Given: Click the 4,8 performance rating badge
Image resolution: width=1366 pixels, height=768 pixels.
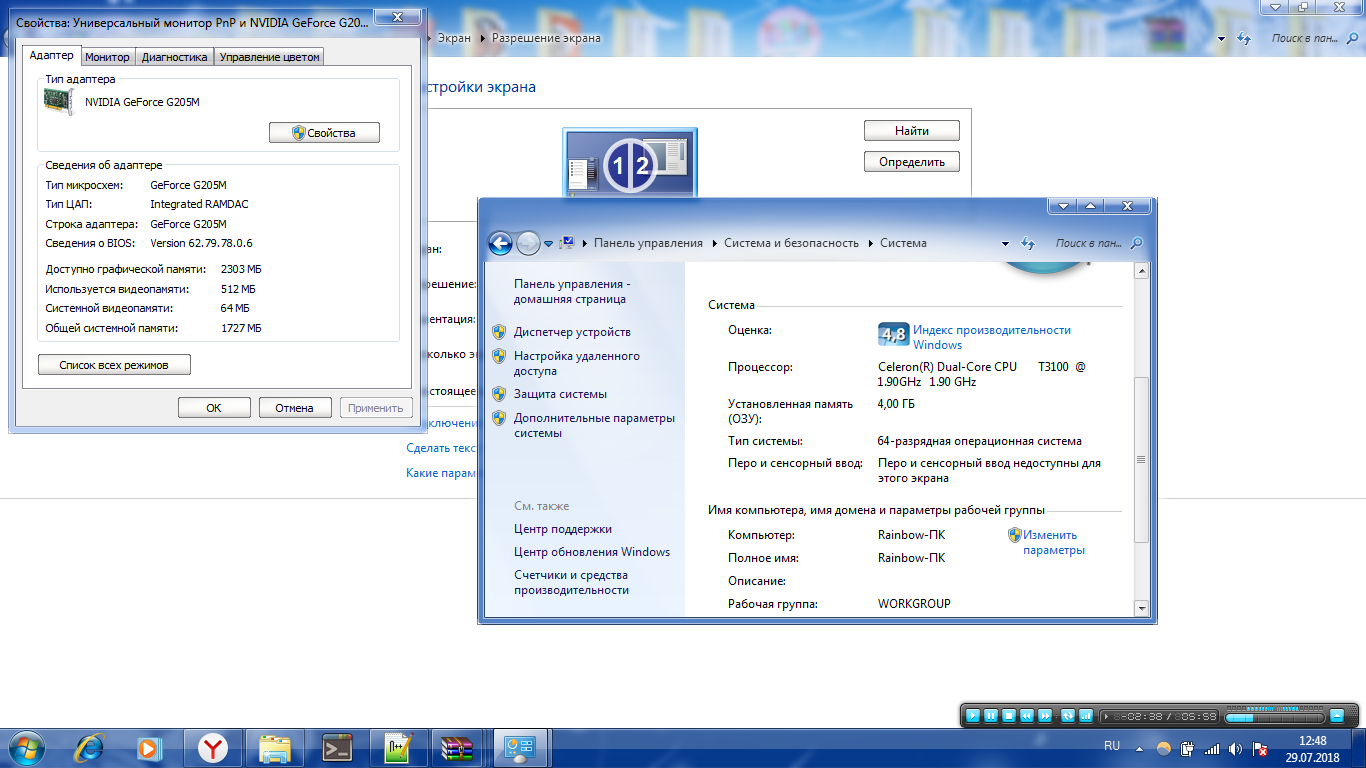Looking at the screenshot, I should click(893, 336).
